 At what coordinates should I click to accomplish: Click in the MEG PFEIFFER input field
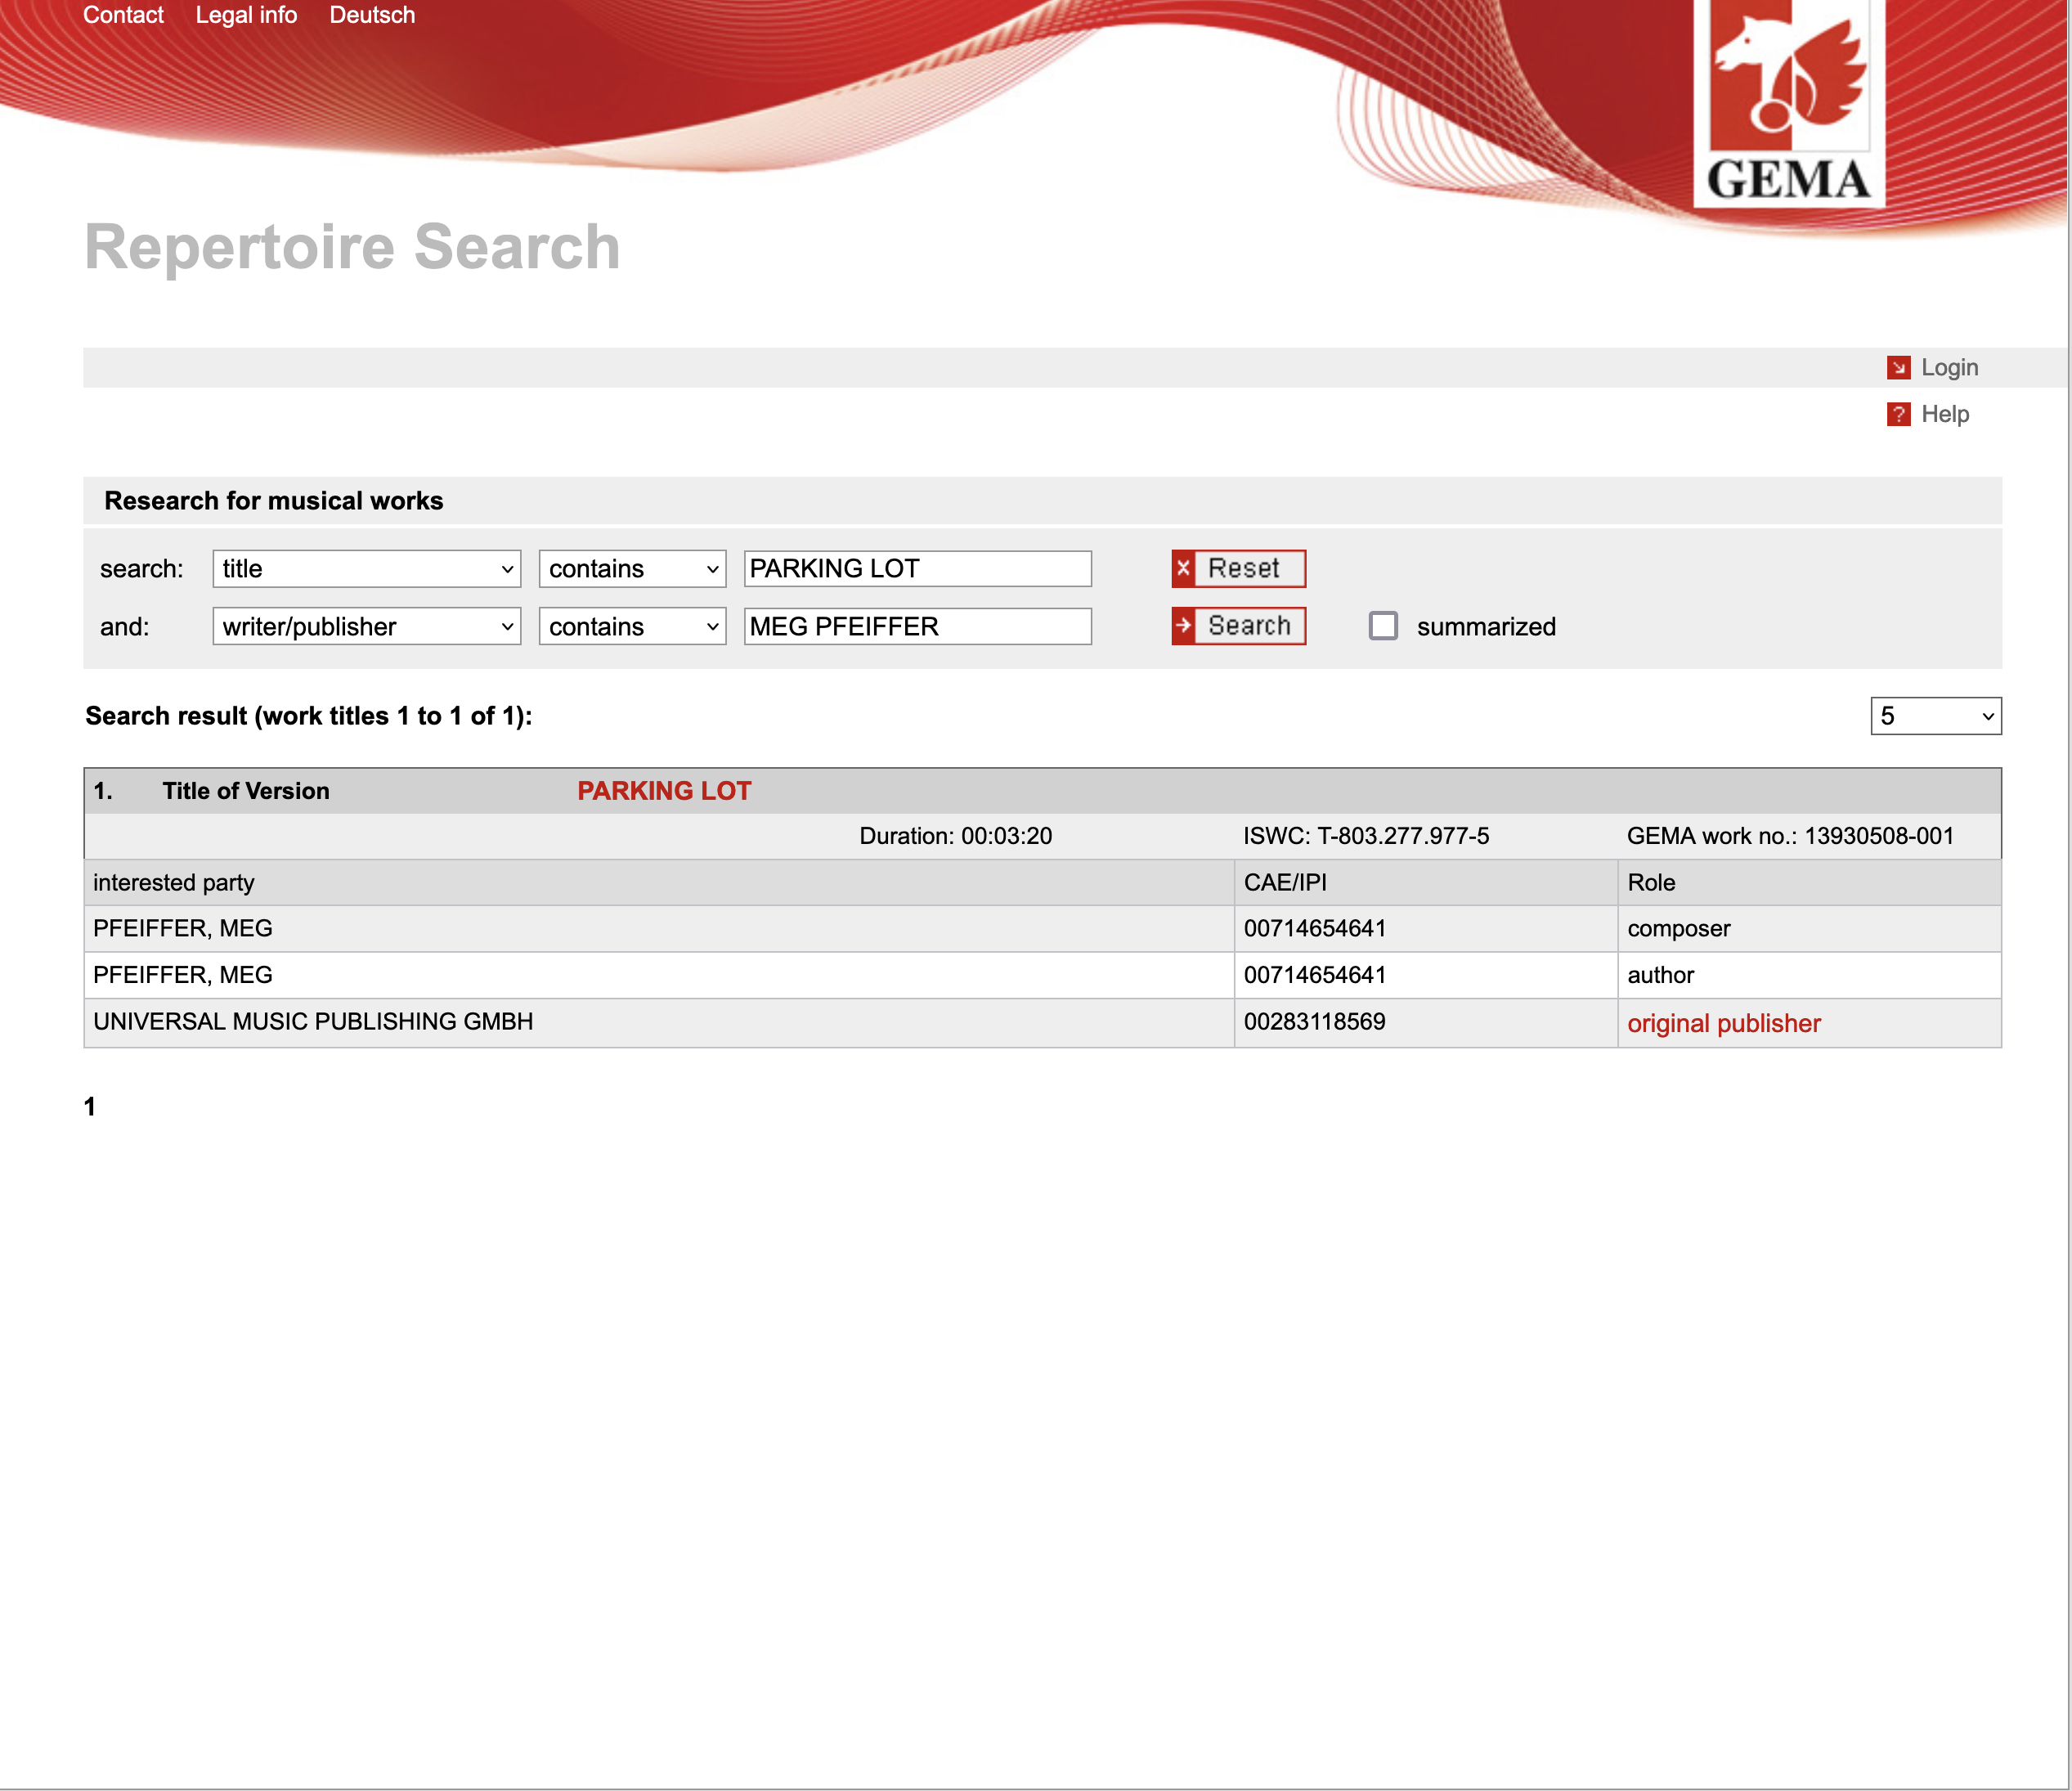[x=917, y=627]
